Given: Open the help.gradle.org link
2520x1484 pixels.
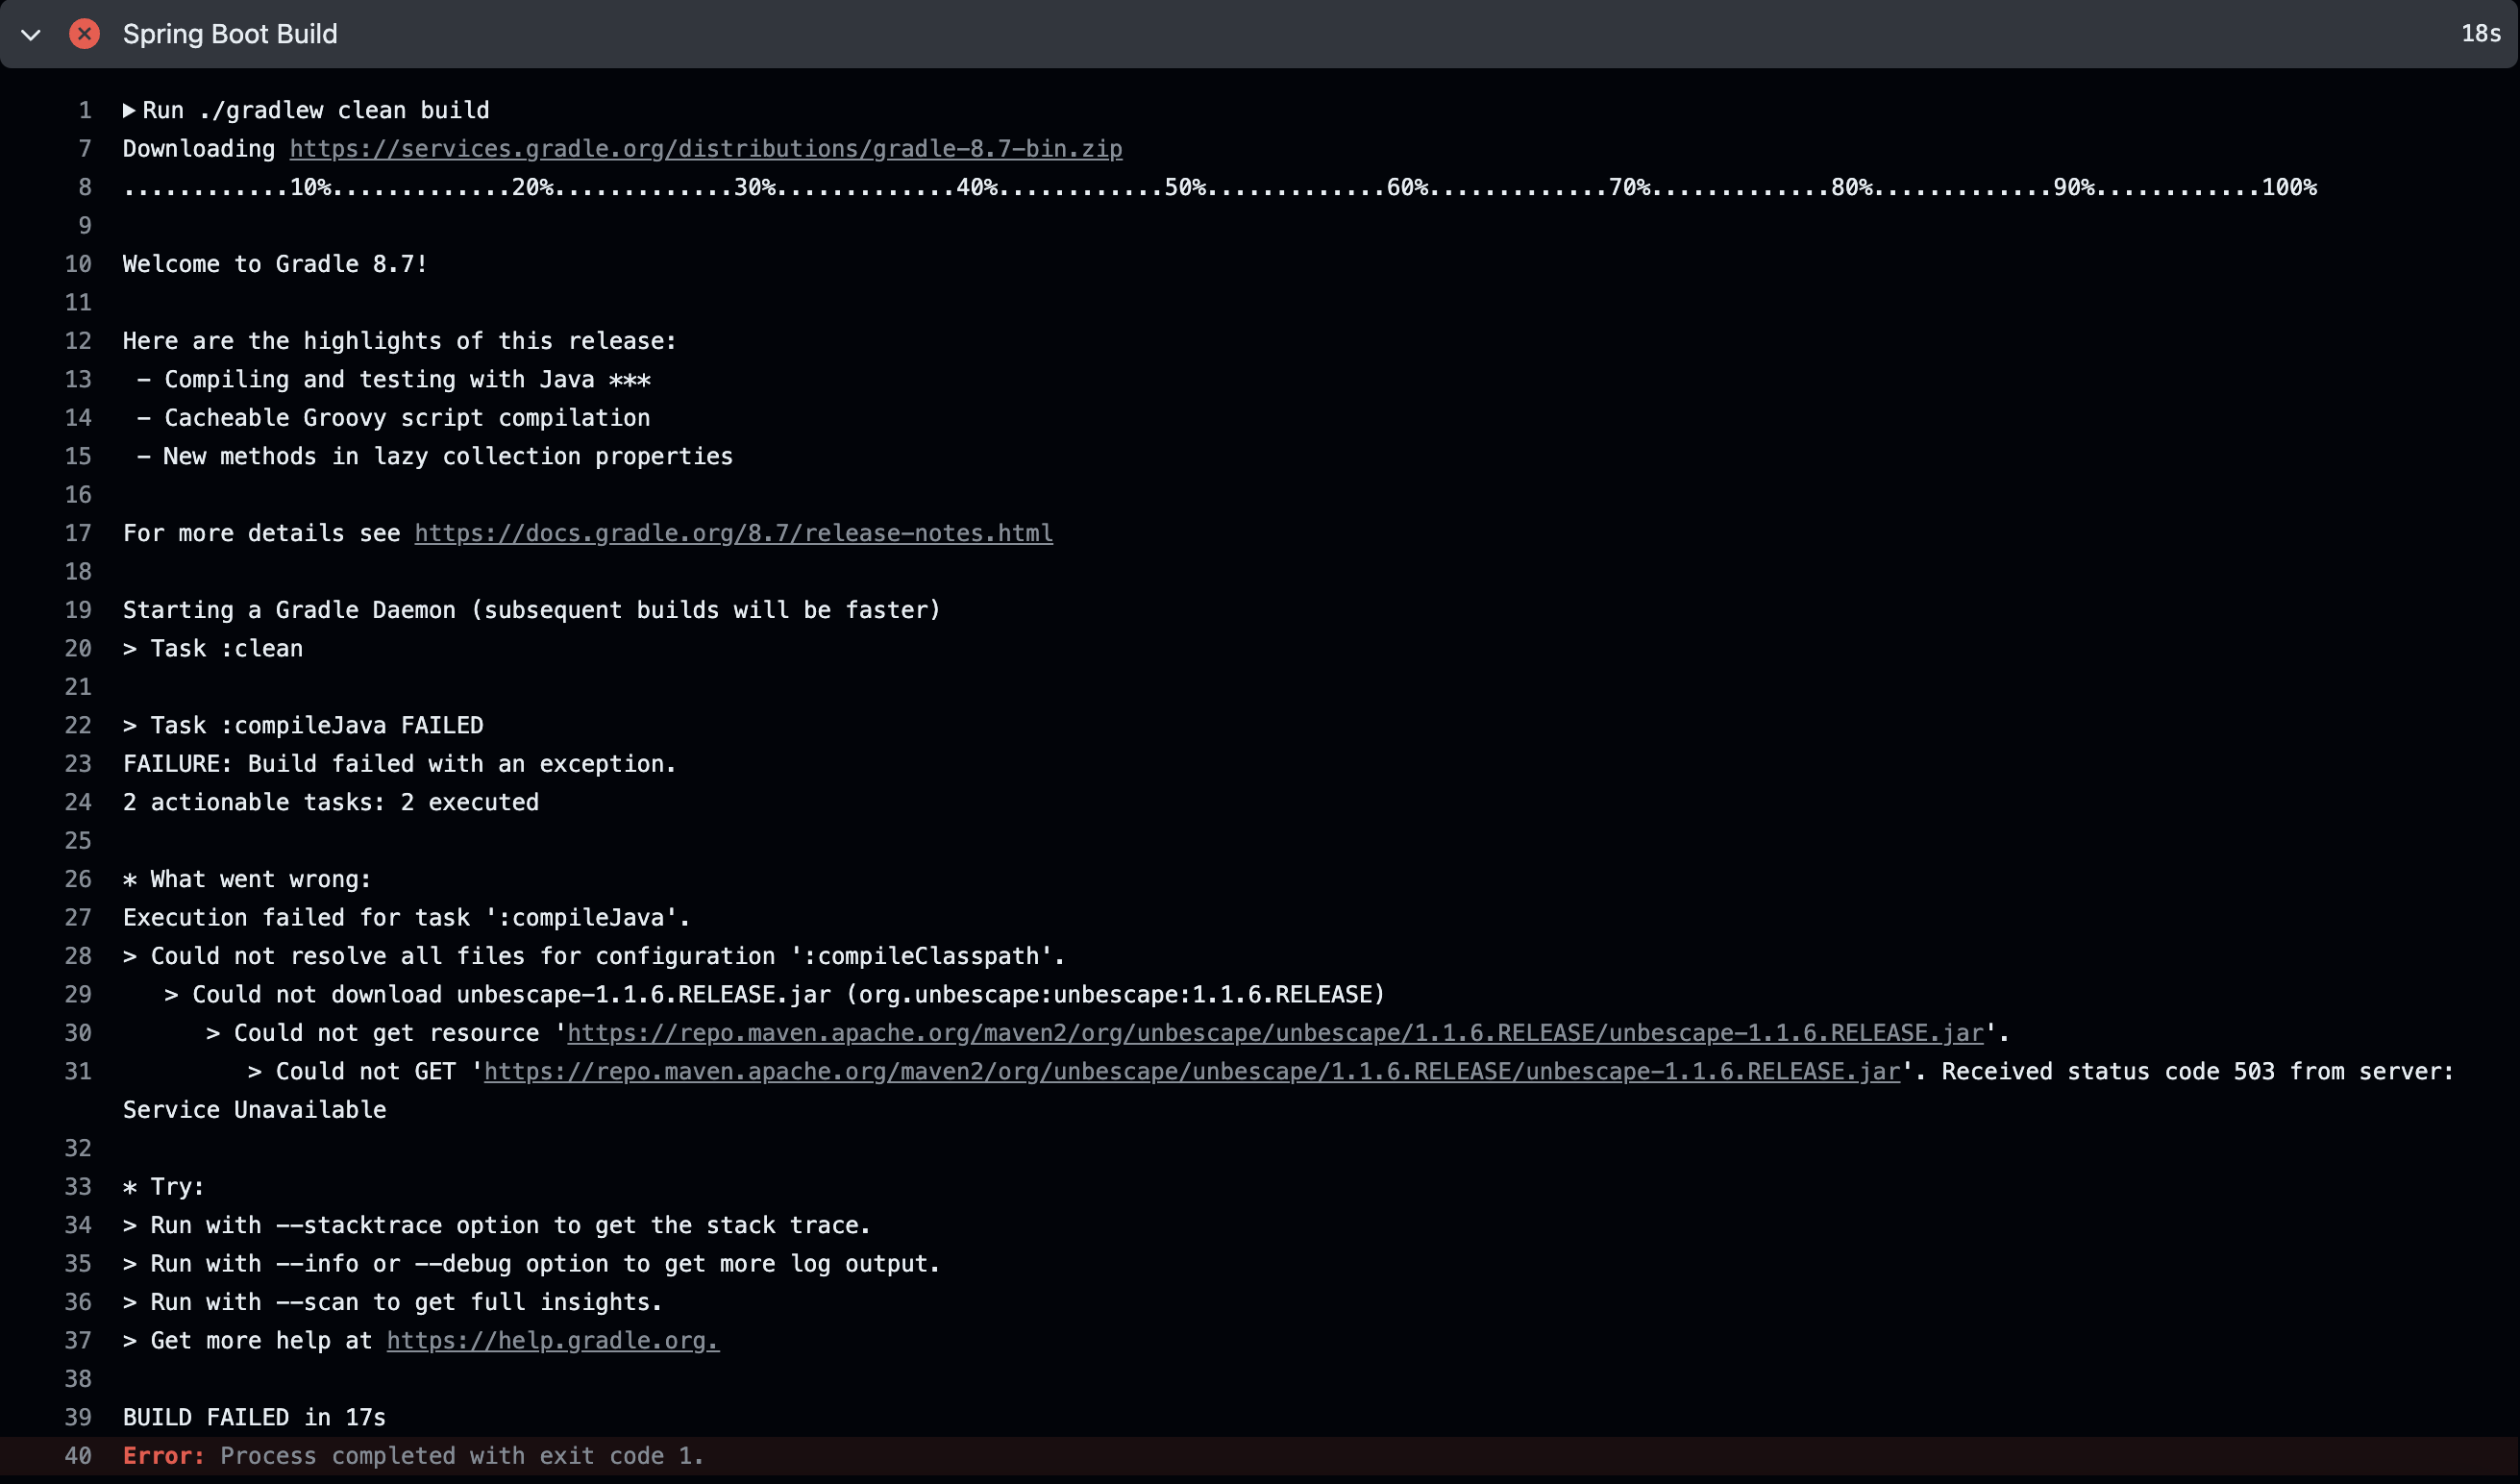Looking at the screenshot, I should [552, 1340].
